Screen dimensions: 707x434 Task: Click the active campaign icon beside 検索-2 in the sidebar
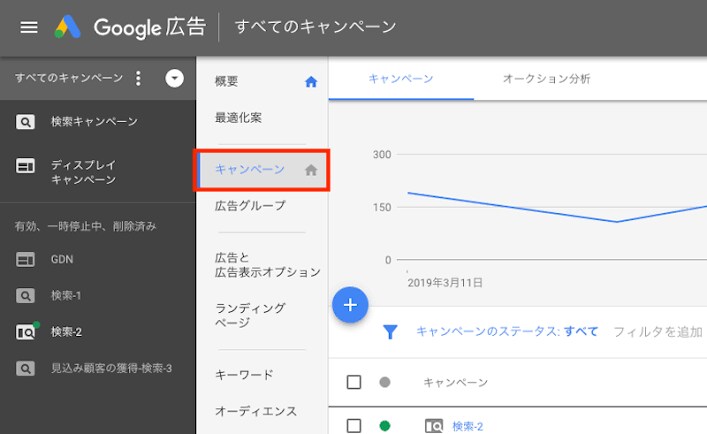pos(27,332)
